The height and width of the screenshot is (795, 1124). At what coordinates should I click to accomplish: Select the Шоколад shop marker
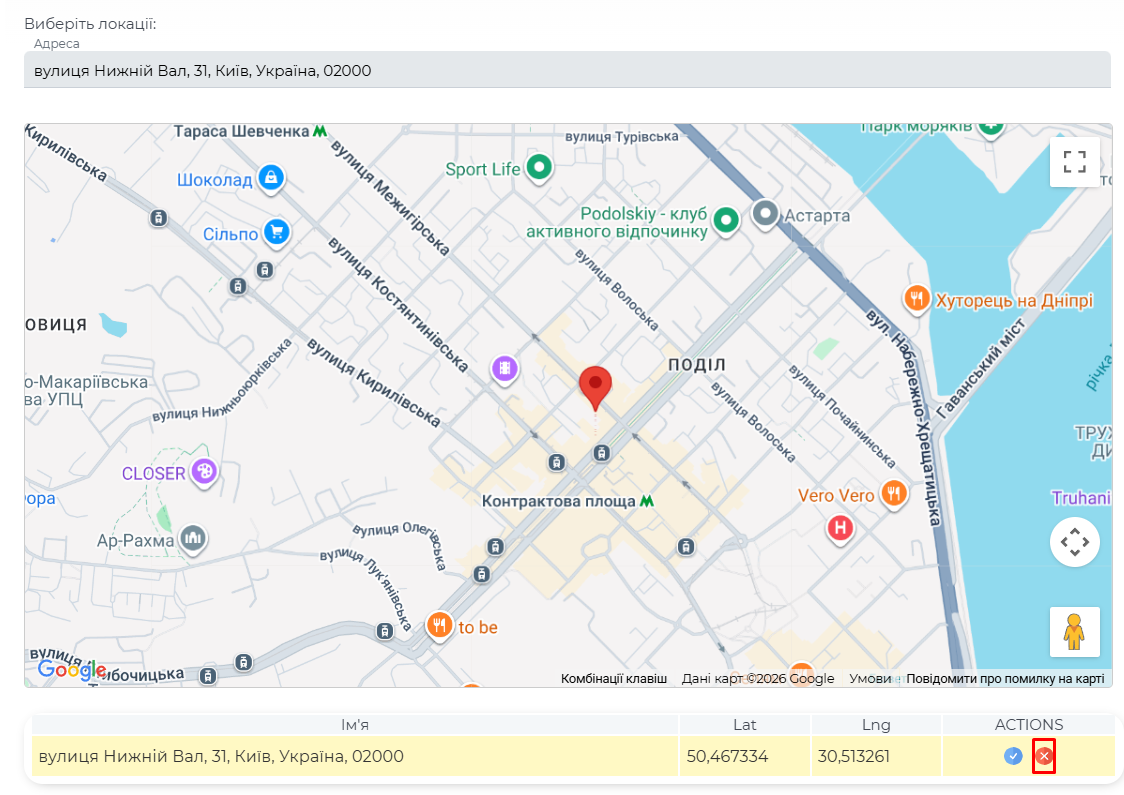(x=269, y=178)
